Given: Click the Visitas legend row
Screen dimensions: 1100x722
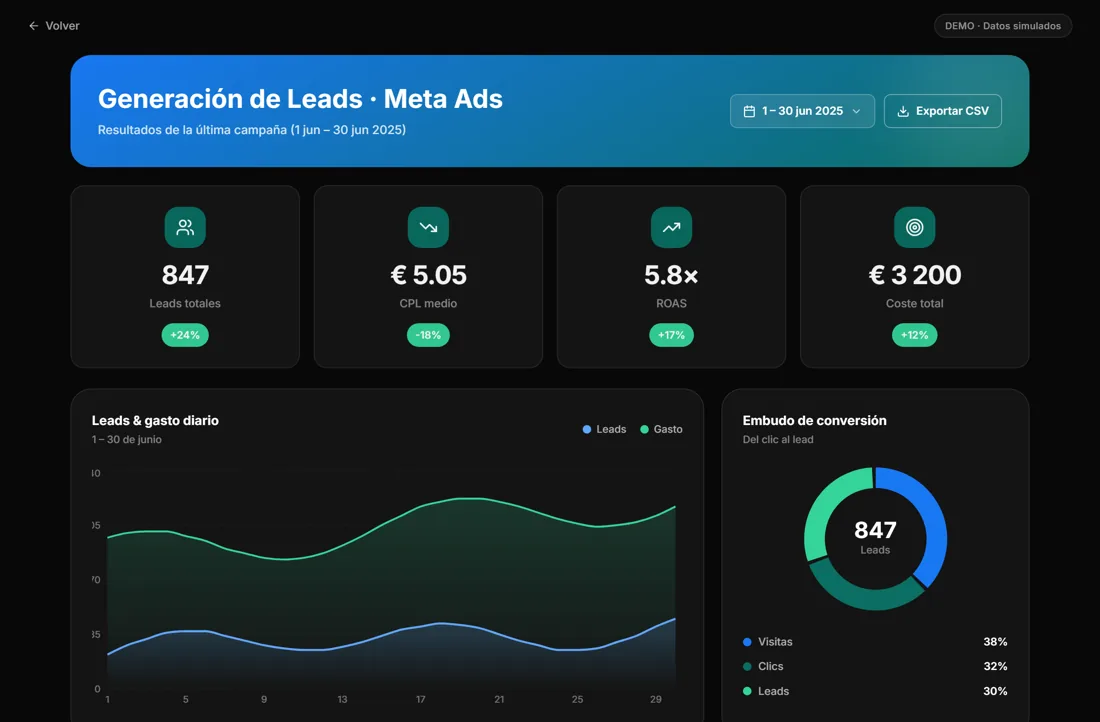Looking at the screenshot, I should tap(875, 642).
